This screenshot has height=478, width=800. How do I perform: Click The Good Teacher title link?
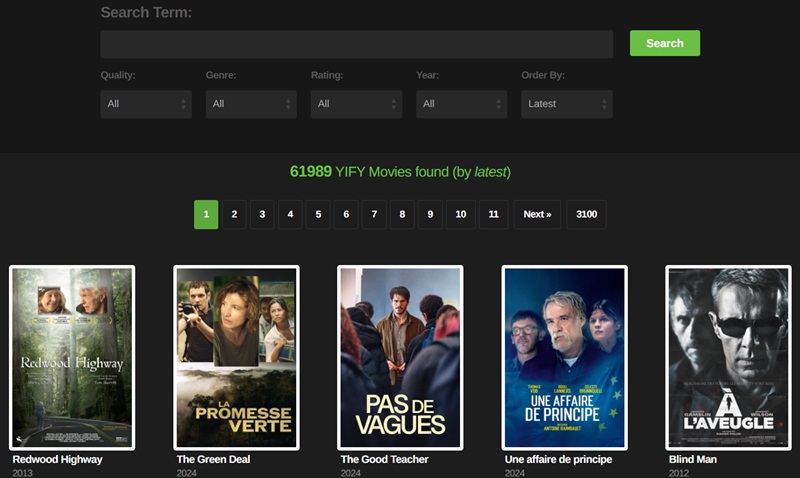(384, 459)
